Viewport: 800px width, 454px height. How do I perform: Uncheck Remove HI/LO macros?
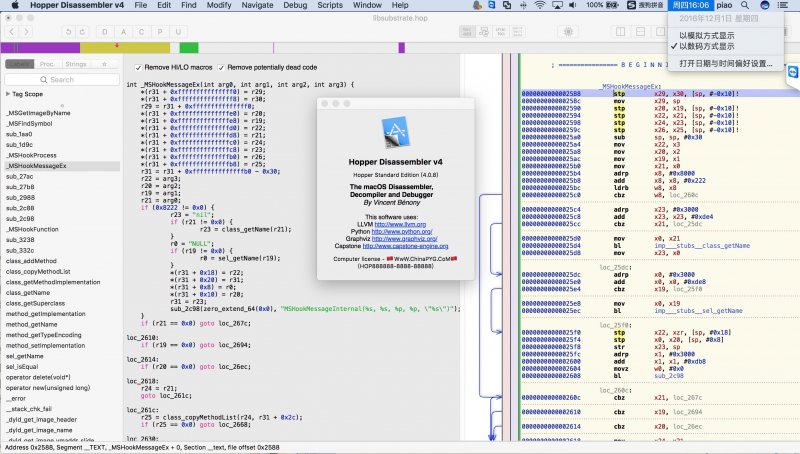coord(138,67)
